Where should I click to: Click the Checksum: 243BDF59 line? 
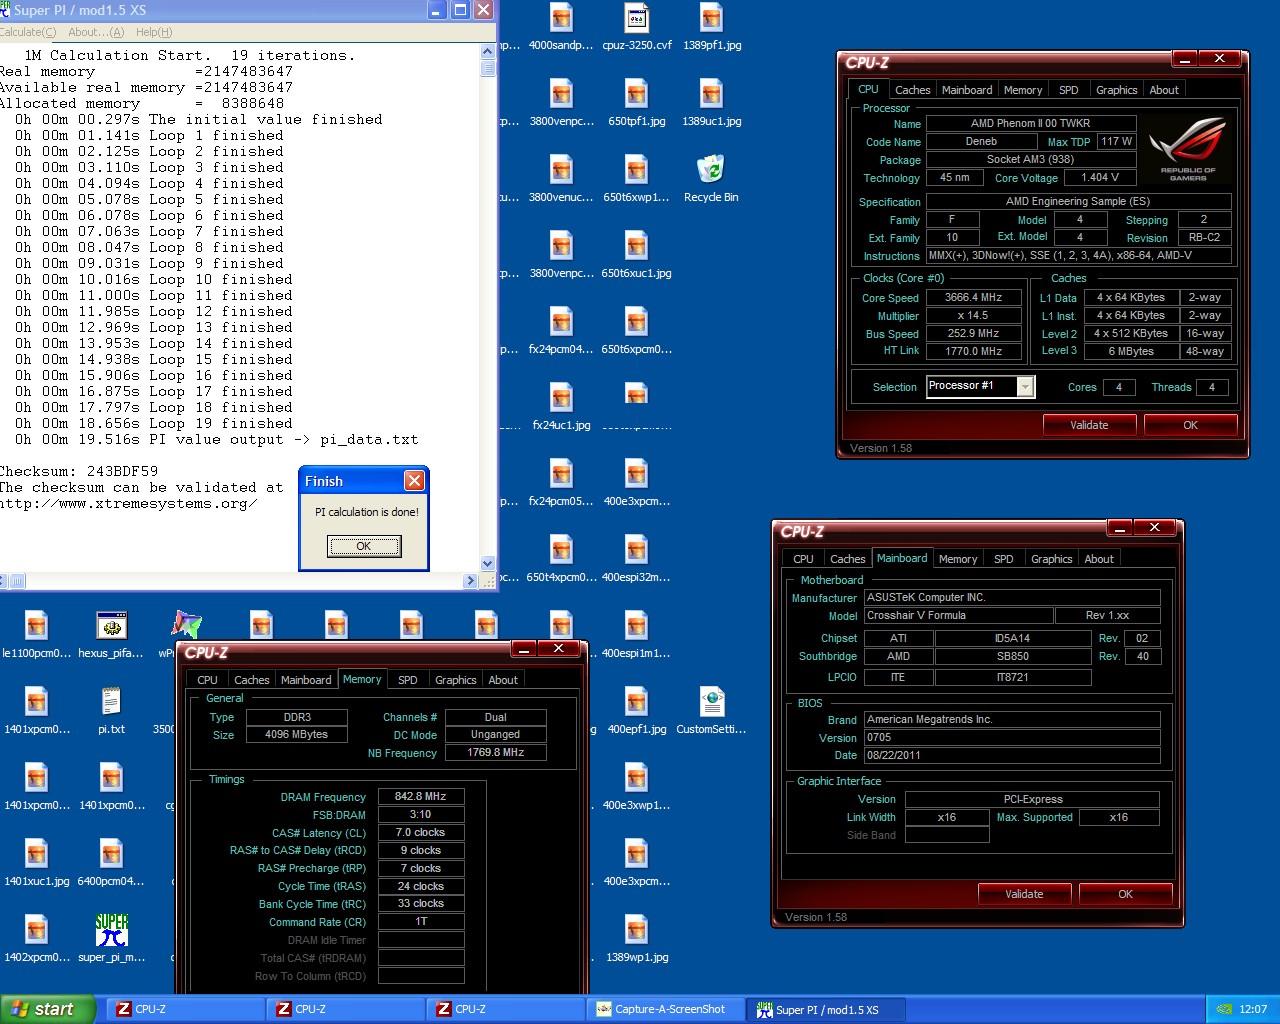click(x=79, y=471)
